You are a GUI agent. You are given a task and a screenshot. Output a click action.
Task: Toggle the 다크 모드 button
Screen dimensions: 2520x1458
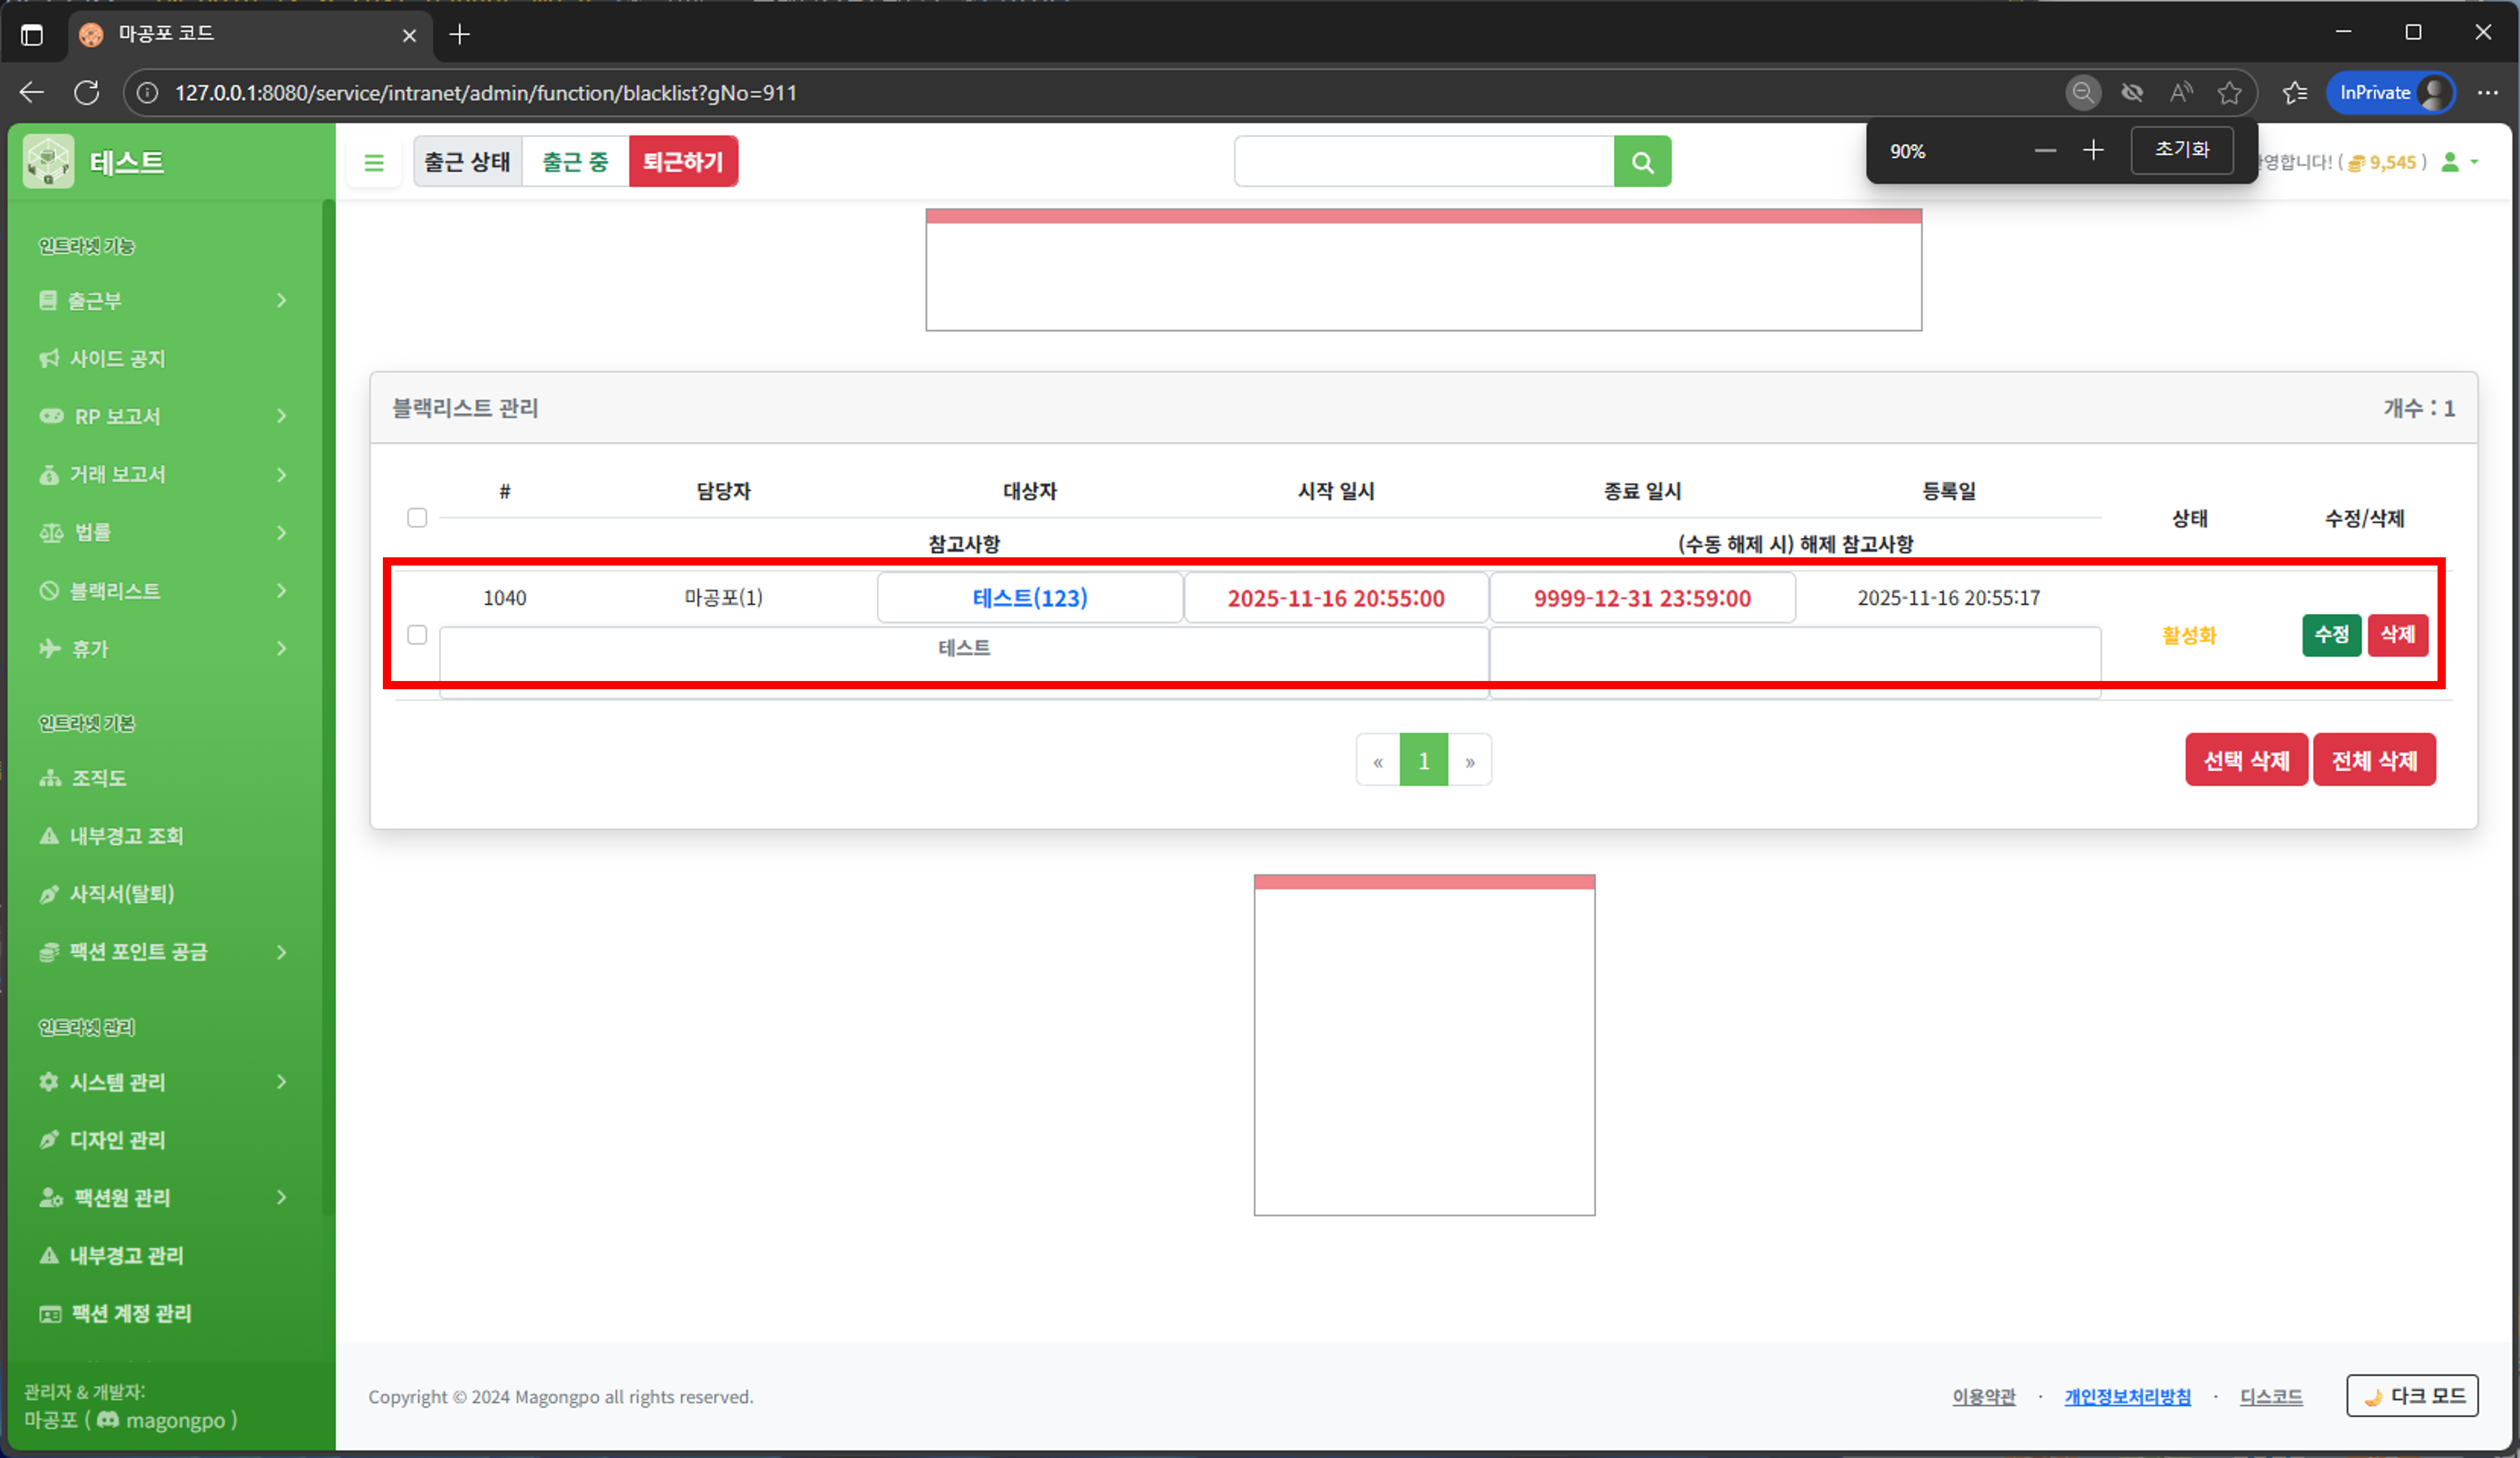pyautogui.click(x=2411, y=1396)
